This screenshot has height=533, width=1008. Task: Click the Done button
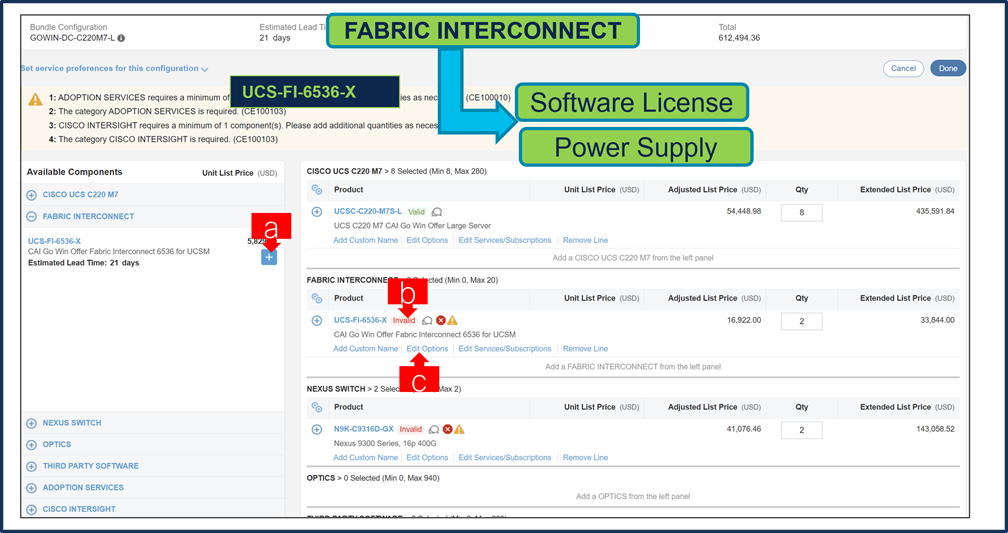tap(948, 68)
